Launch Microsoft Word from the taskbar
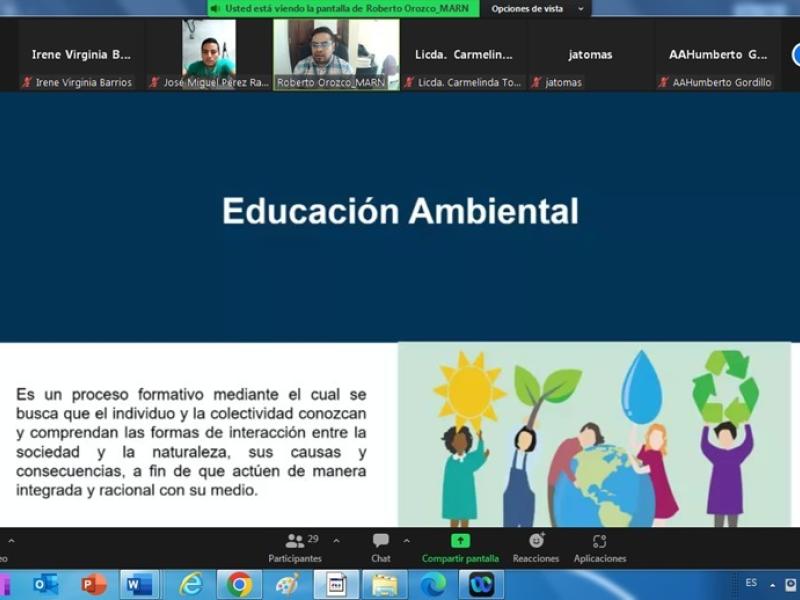Screen dimensions: 800x600 [x=139, y=584]
